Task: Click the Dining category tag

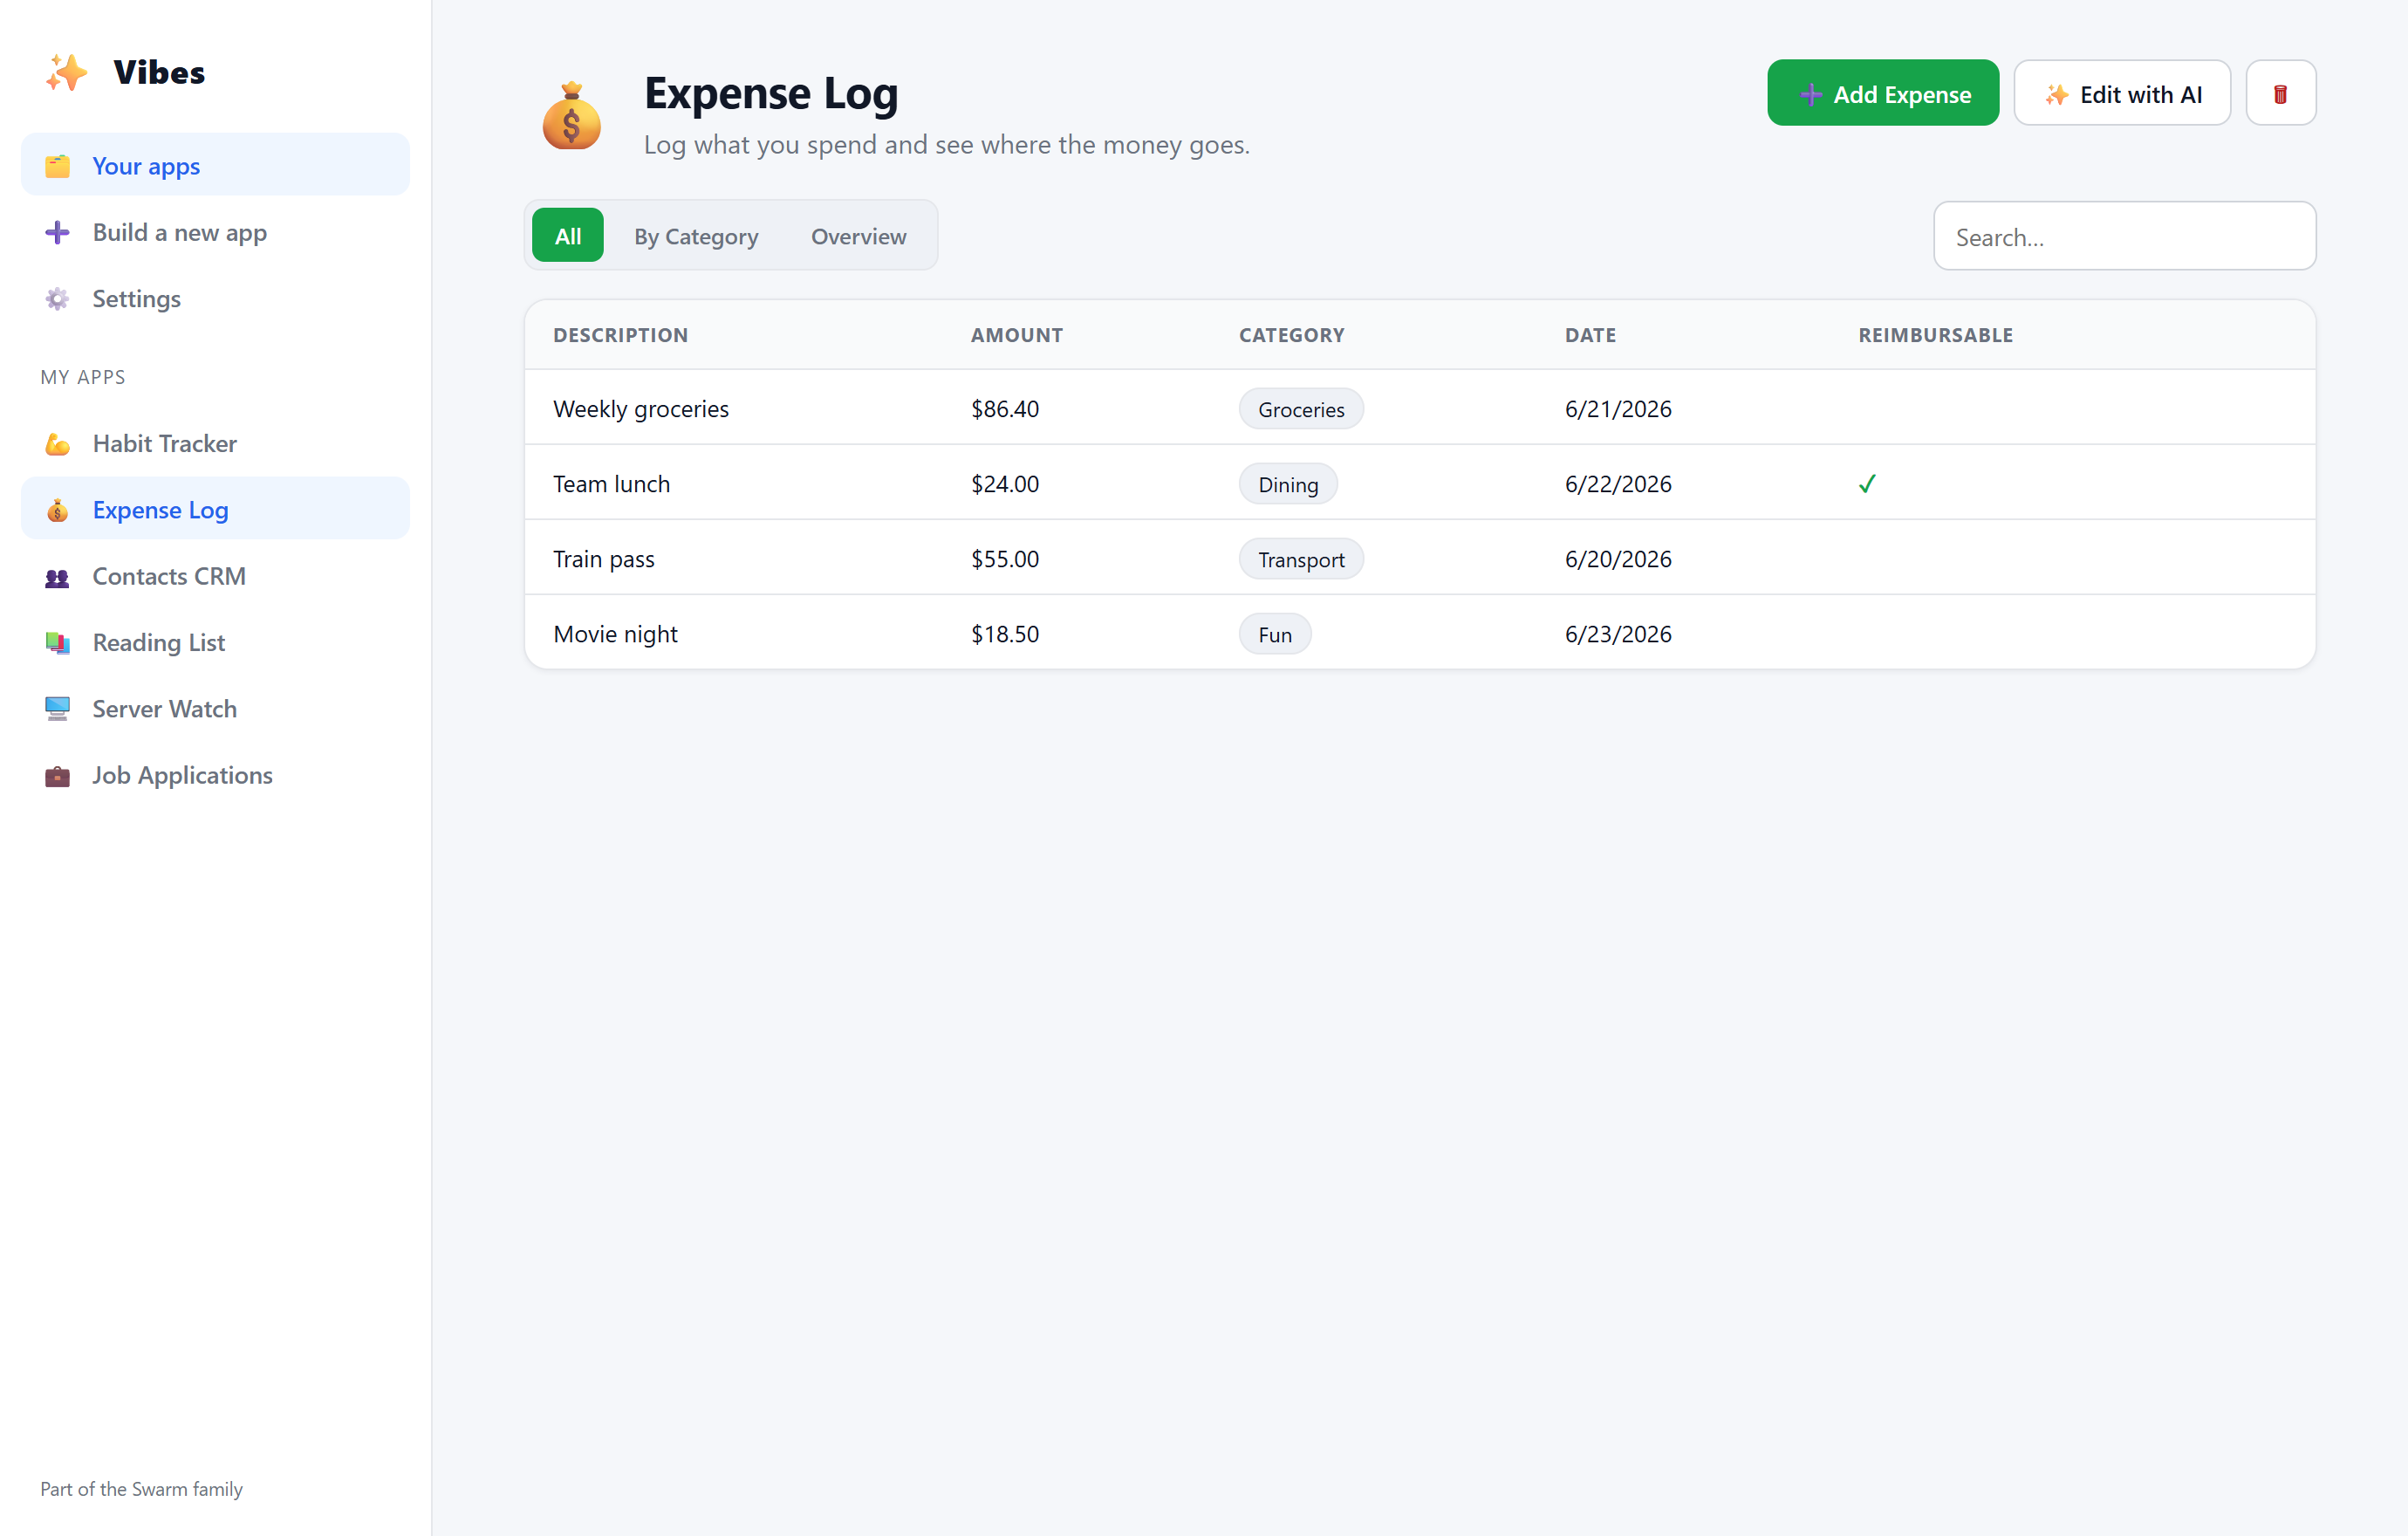Action: pyautogui.click(x=1288, y=484)
